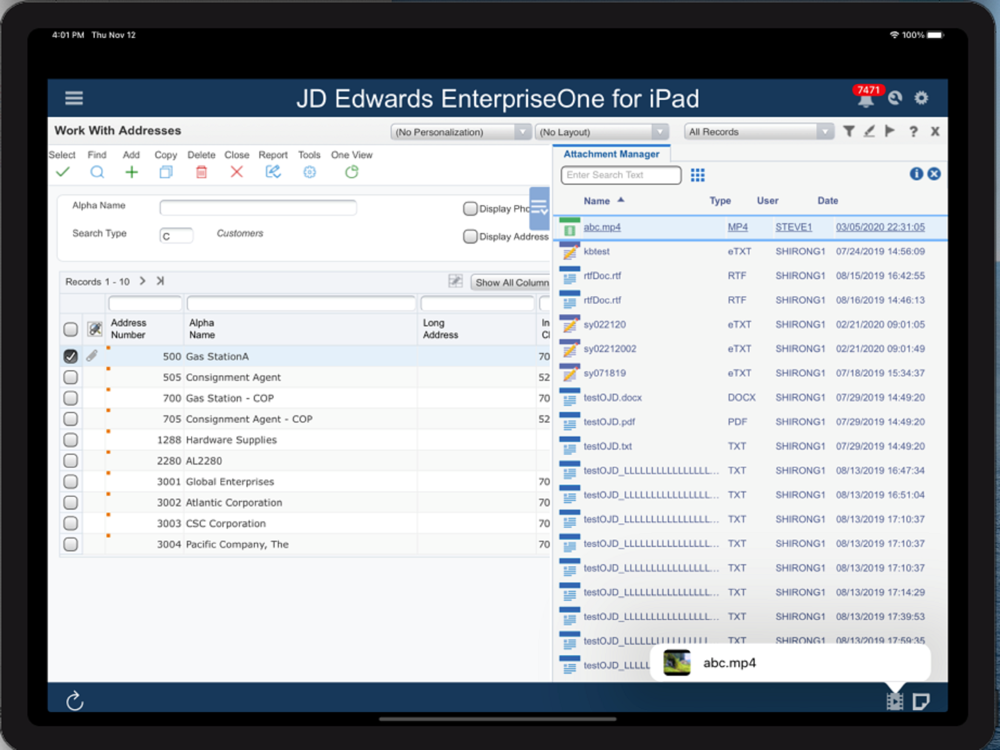Open the Tools gear icon
This screenshot has width=1000, height=750.
[x=309, y=172]
